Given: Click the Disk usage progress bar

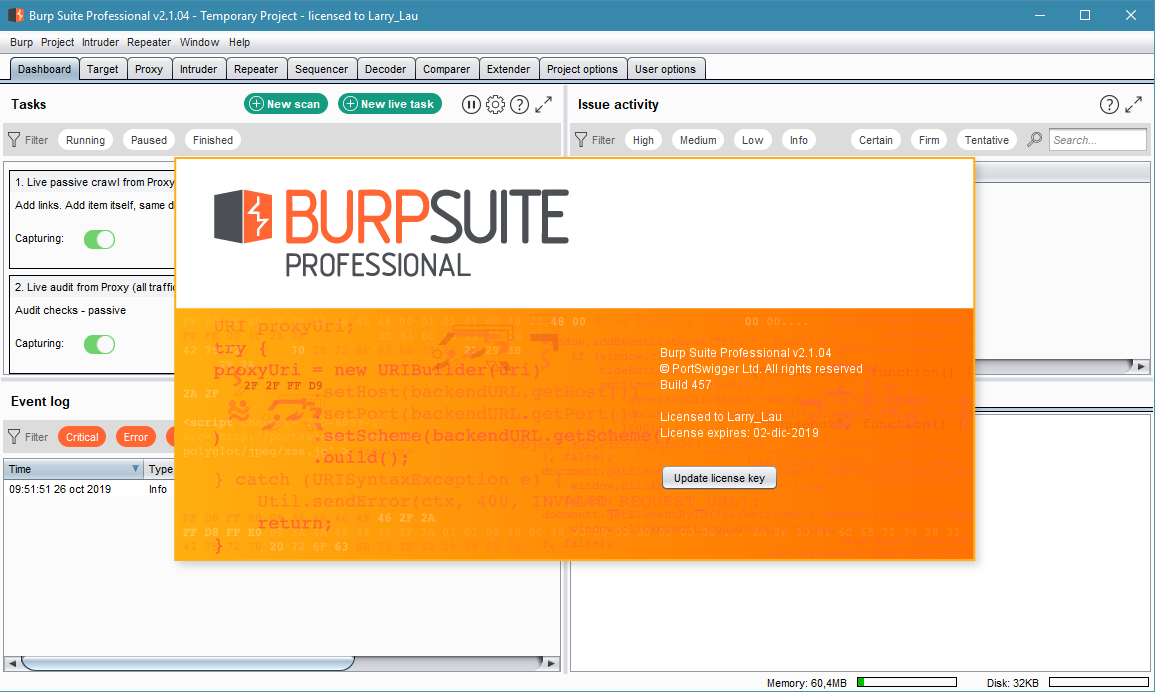Looking at the screenshot, I should point(1098,682).
